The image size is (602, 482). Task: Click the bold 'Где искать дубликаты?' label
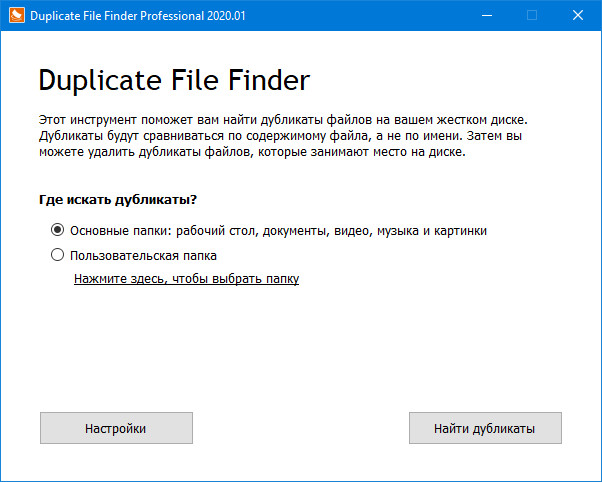[x=117, y=199]
